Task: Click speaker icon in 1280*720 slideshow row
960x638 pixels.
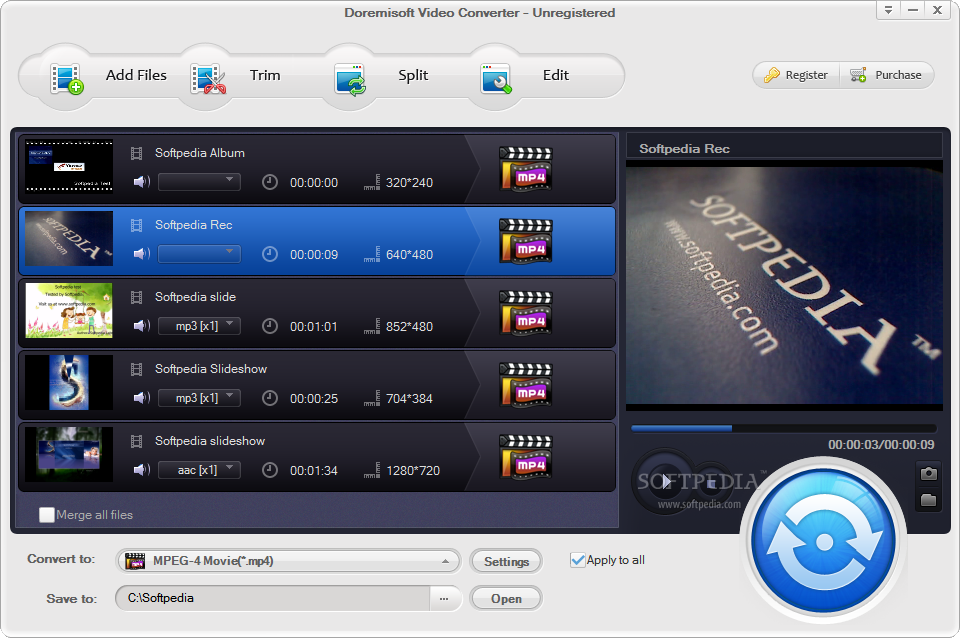Action: 141,470
